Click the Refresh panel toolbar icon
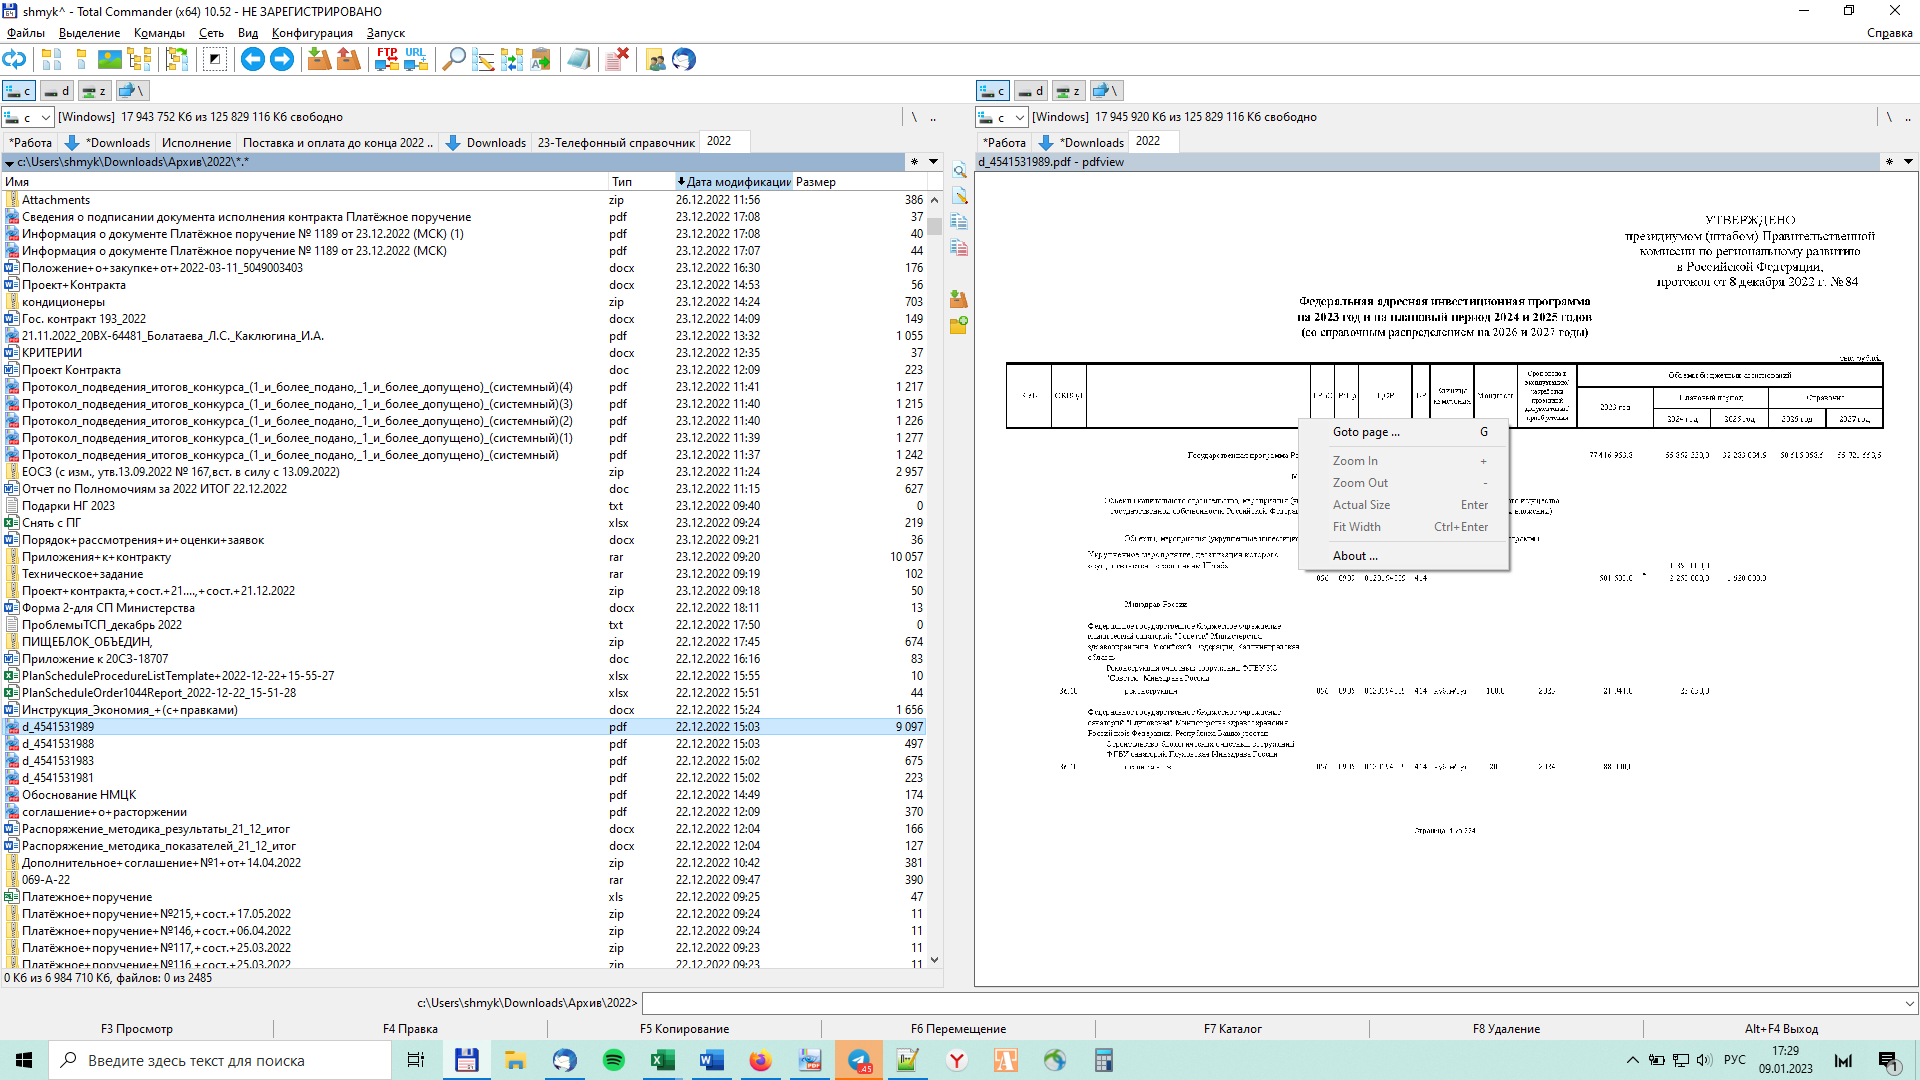The height and width of the screenshot is (1080, 1920). (x=14, y=60)
